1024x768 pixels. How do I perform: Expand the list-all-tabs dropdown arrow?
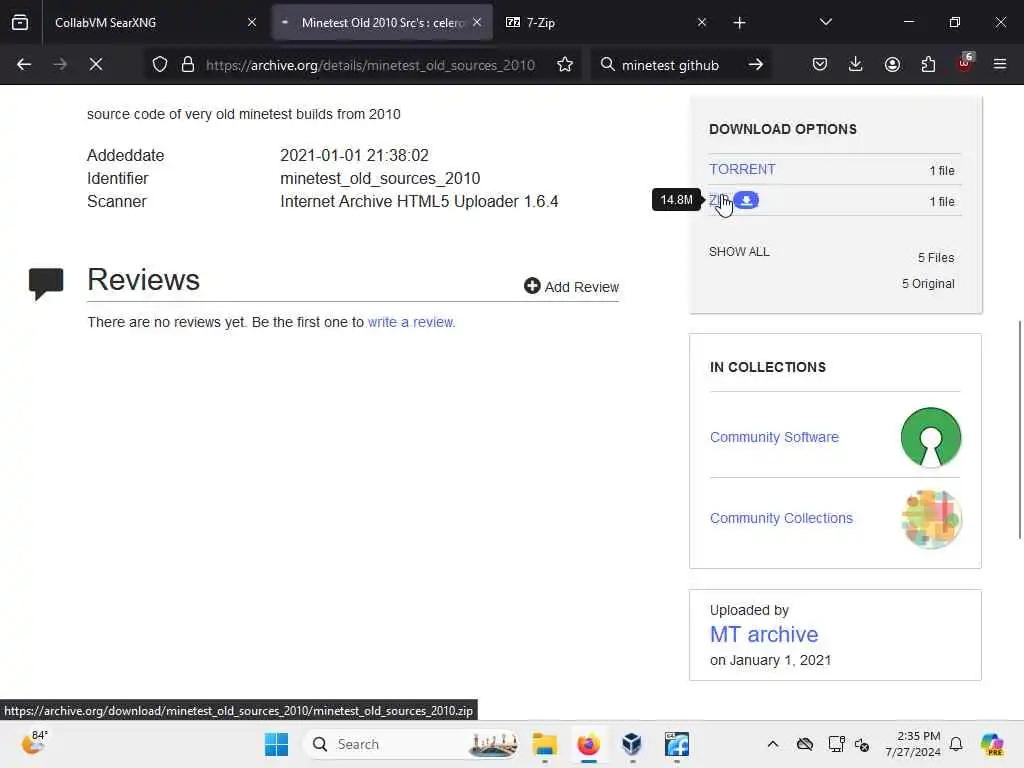825,22
